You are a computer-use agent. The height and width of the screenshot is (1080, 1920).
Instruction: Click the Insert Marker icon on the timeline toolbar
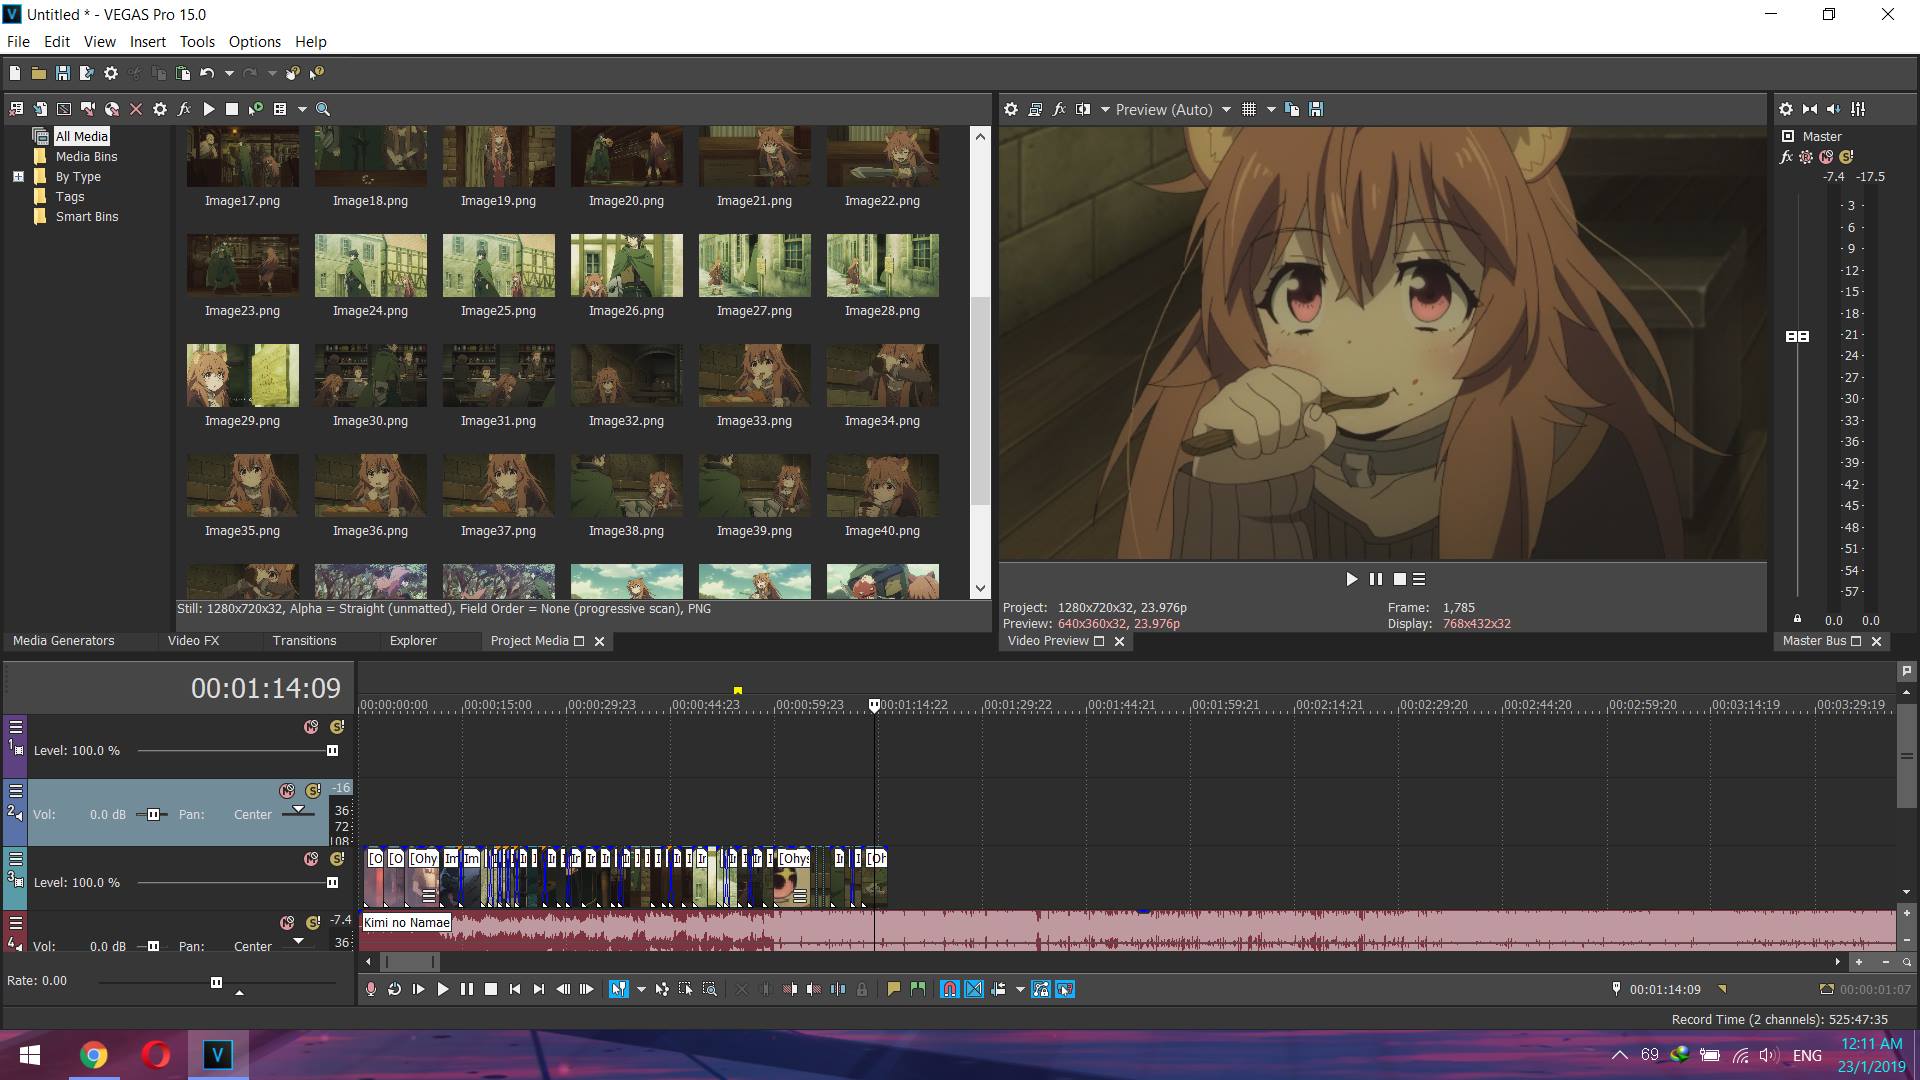click(x=894, y=989)
